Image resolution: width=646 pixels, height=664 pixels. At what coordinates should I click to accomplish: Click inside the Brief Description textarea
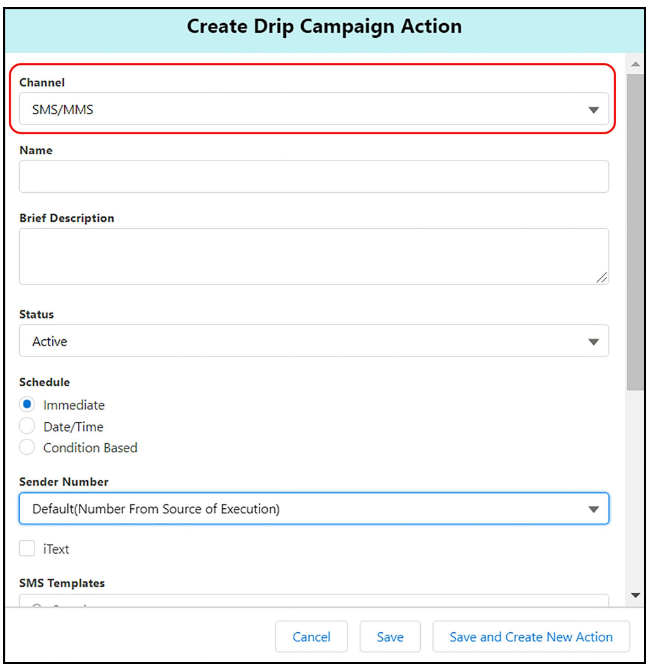(x=313, y=256)
